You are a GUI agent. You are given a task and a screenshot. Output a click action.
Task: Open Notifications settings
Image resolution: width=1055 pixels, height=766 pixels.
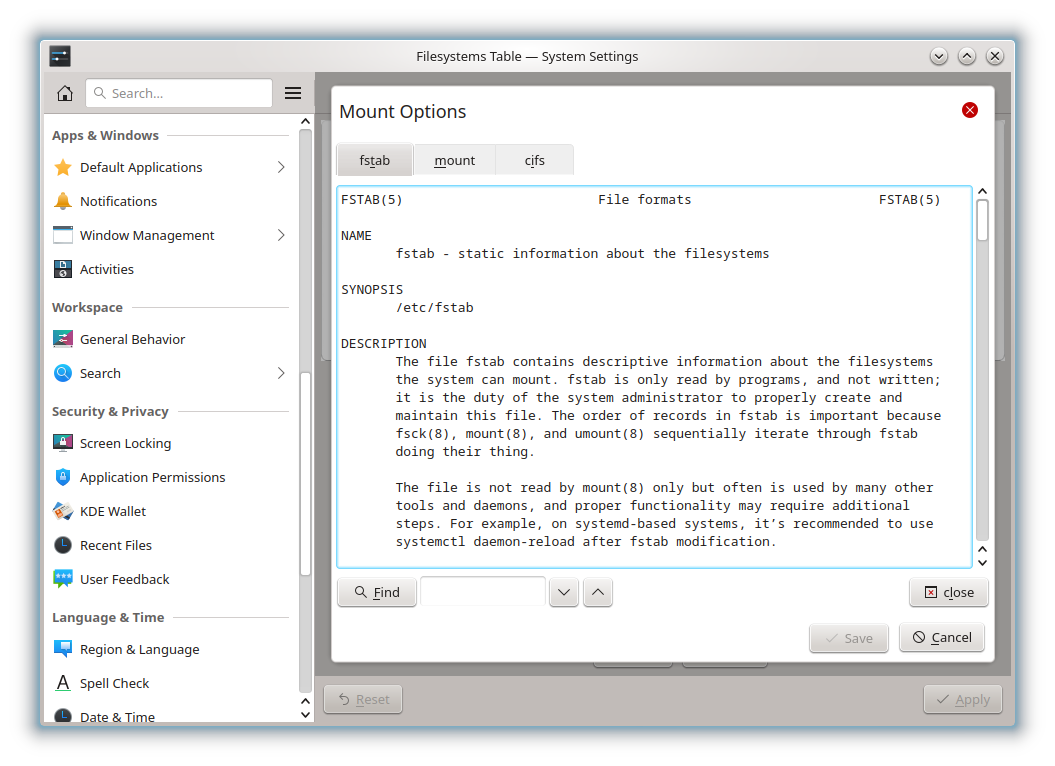[x=170, y=201]
